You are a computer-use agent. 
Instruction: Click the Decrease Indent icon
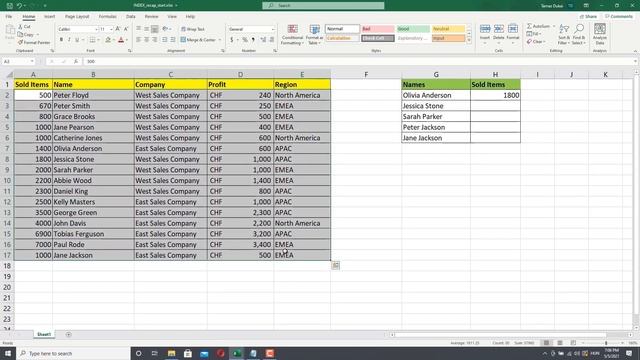(x=164, y=40)
